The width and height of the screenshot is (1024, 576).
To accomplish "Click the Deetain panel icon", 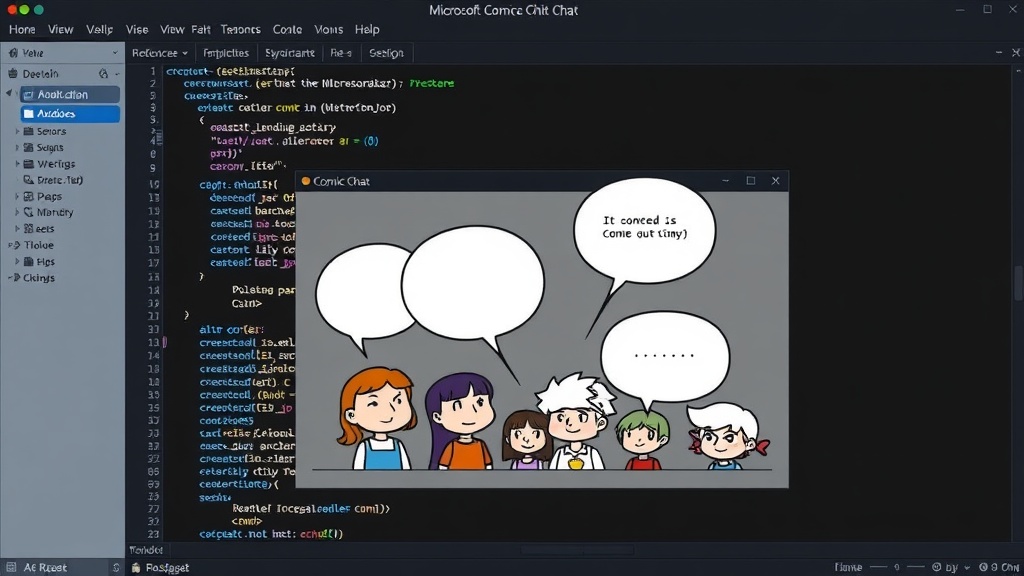I will click(12, 74).
